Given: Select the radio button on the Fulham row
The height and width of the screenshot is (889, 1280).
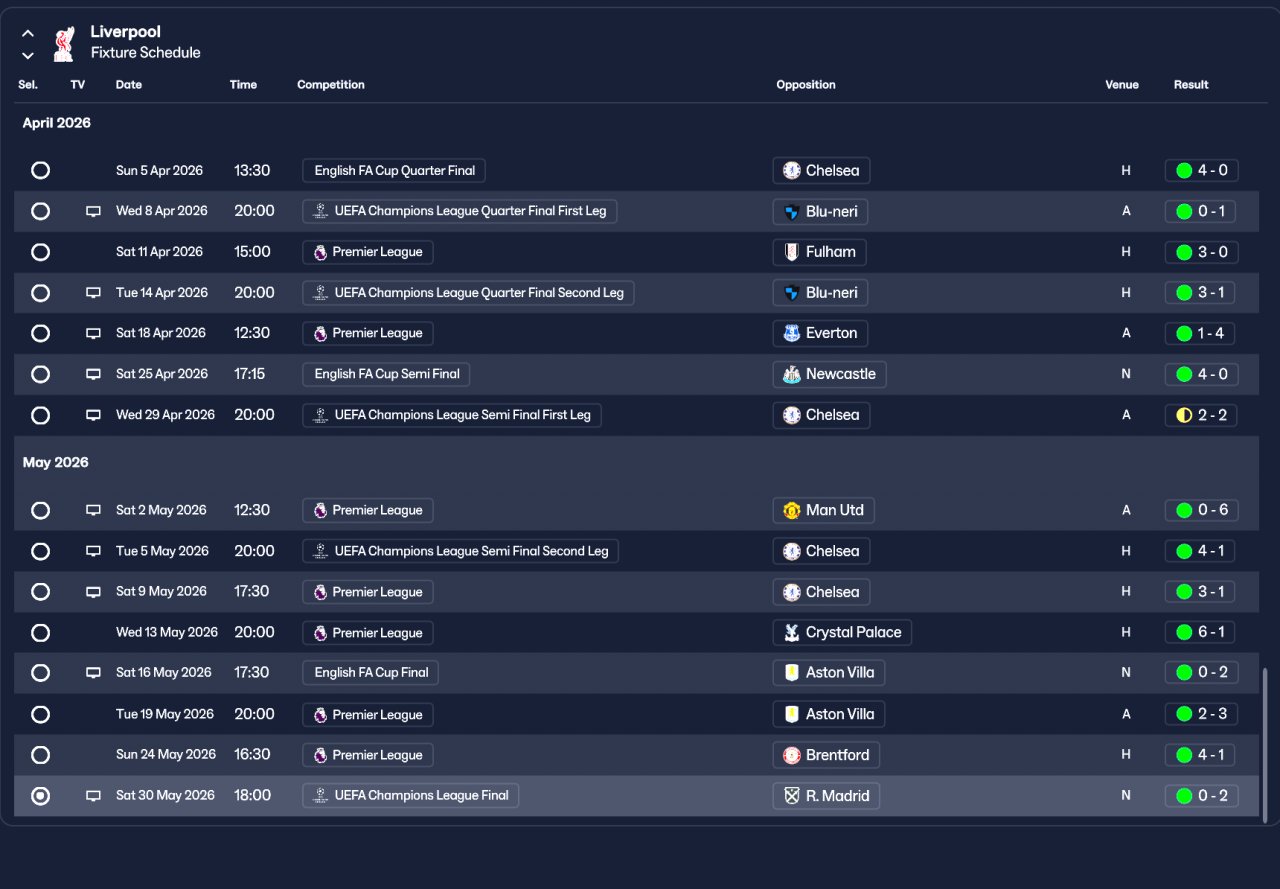Looking at the screenshot, I should (40, 252).
